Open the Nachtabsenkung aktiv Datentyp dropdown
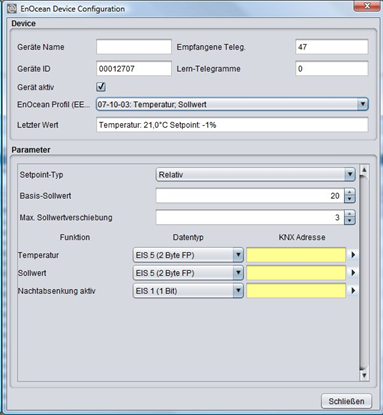 pyautogui.click(x=188, y=291)
